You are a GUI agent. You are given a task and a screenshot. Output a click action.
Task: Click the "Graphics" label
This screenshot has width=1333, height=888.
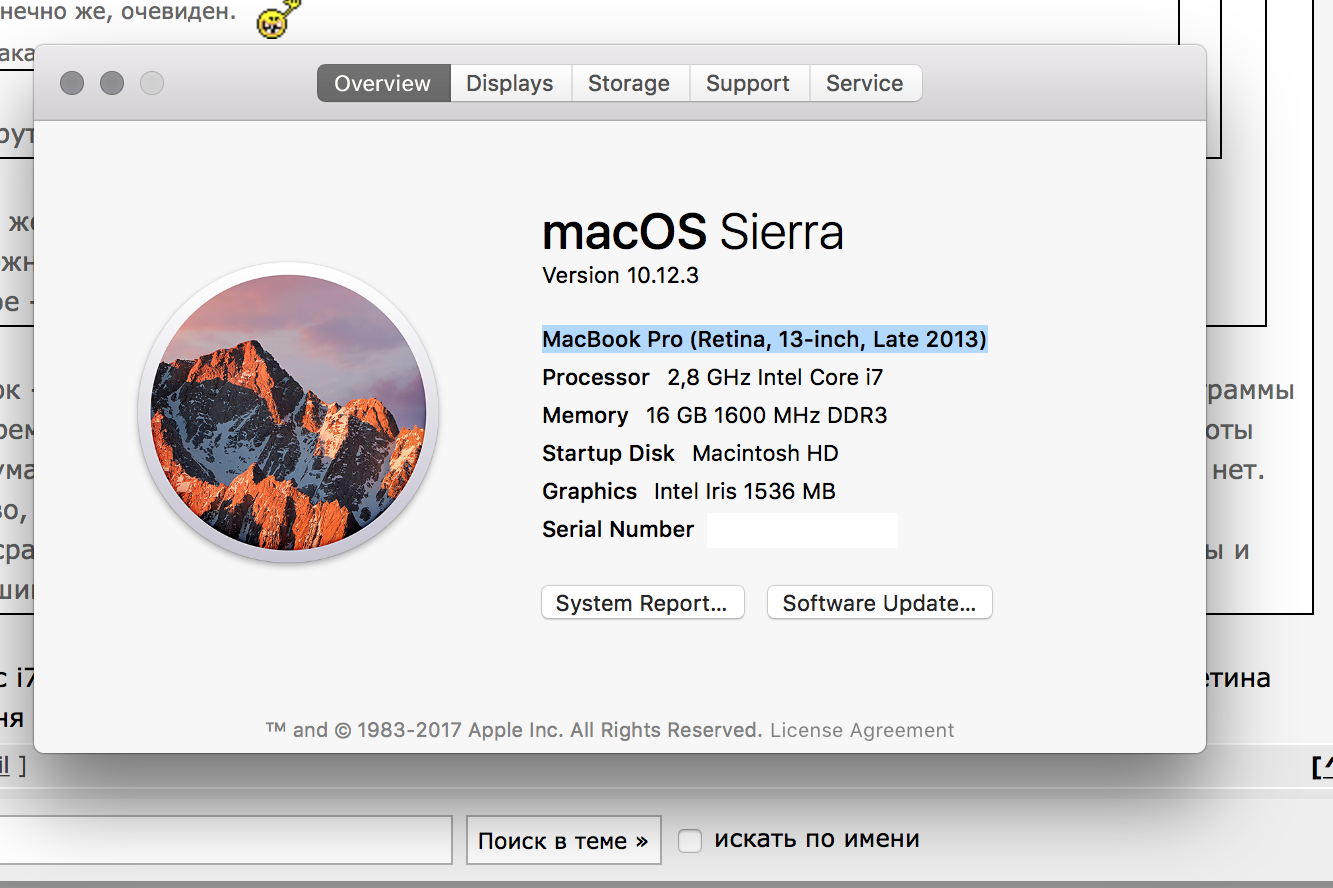point(589,492)
